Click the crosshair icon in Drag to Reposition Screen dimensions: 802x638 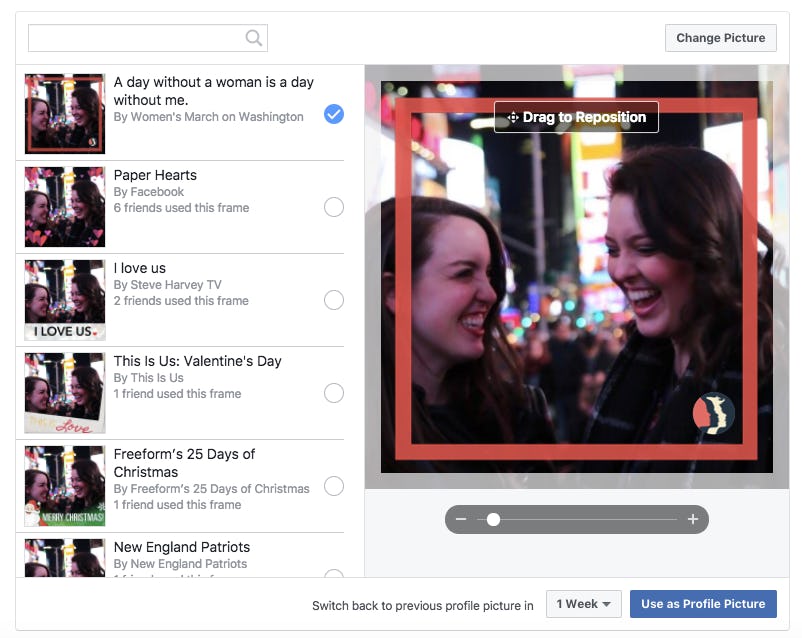pyautogui.click(x=512, y=117)
